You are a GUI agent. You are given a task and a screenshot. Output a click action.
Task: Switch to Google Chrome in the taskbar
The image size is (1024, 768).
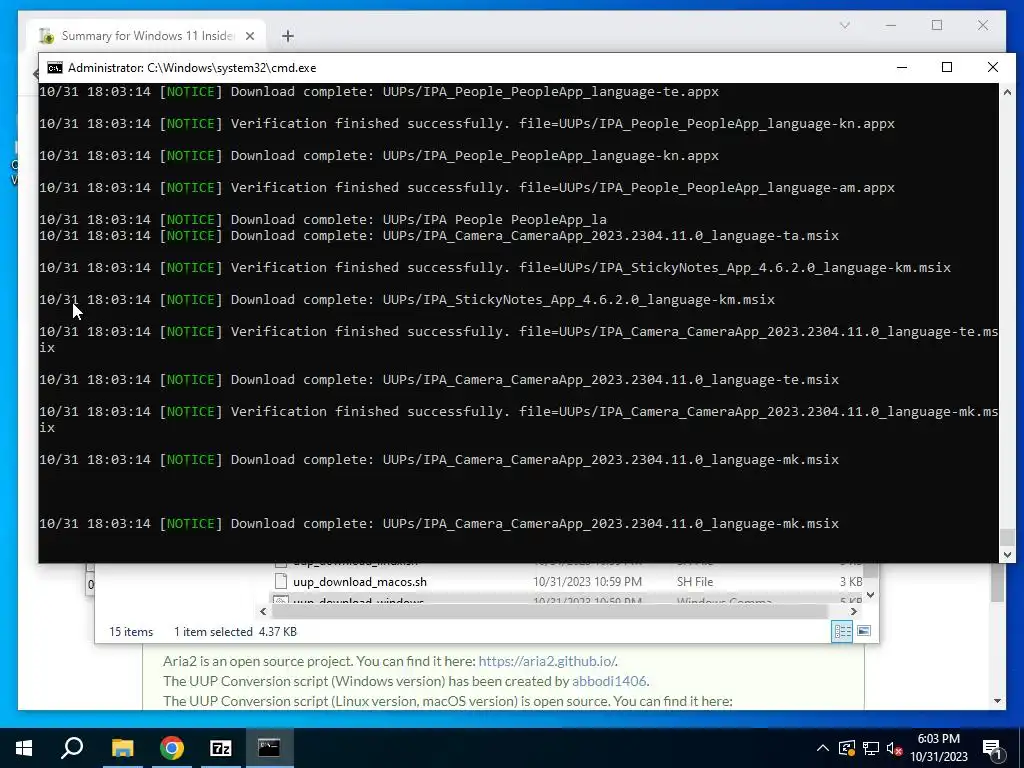click(172, 748)
